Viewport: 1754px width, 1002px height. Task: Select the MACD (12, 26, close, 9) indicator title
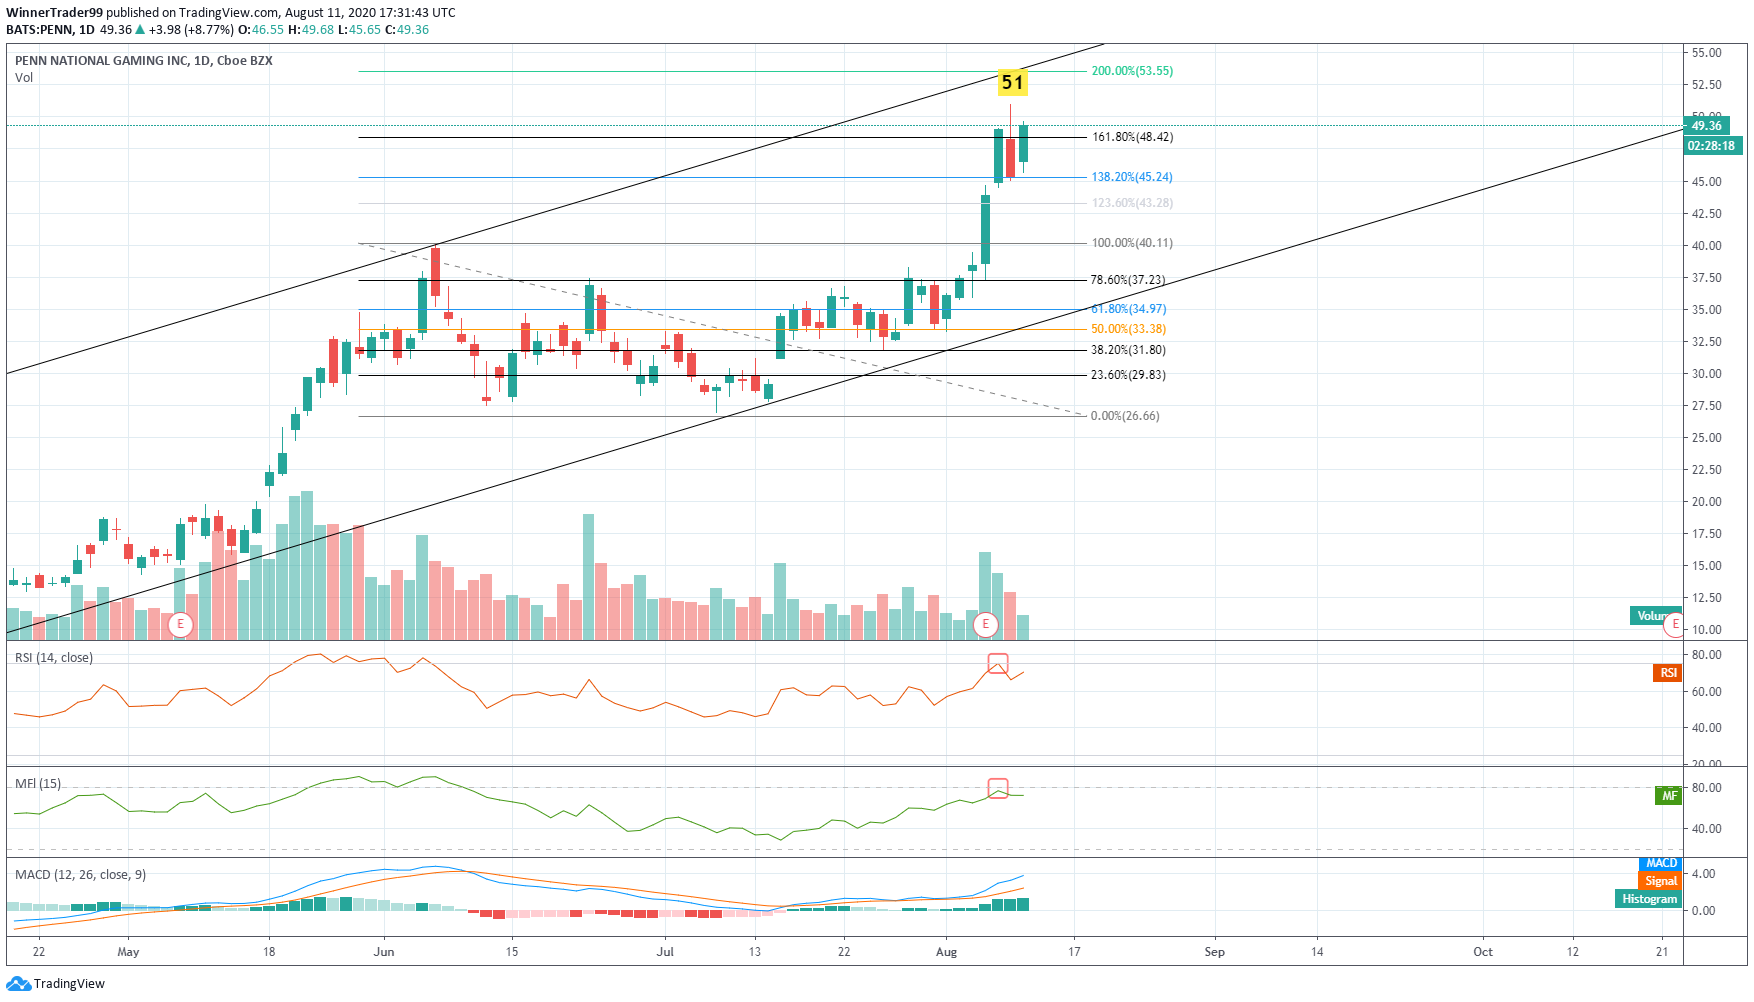(80, 875)
